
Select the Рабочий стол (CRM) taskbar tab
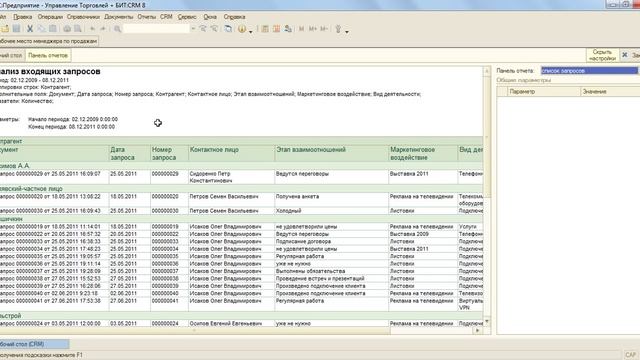click(x=34, y=344)
